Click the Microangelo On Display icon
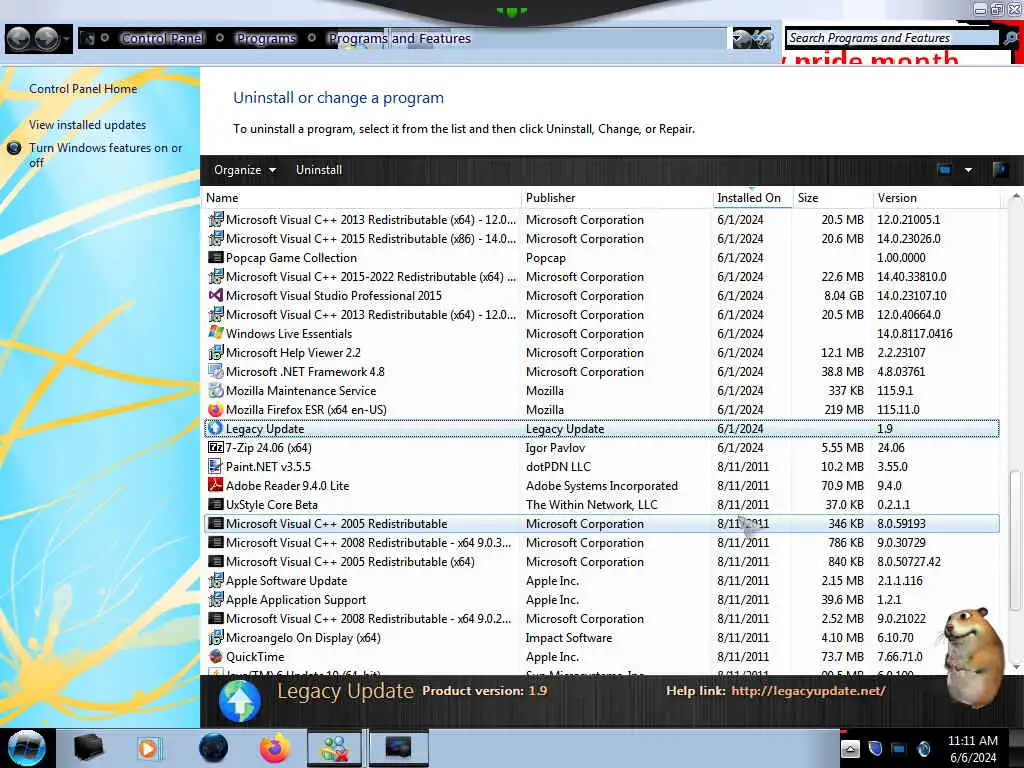The width and height of the screenshot is (1024, 768). click(216, 637)
